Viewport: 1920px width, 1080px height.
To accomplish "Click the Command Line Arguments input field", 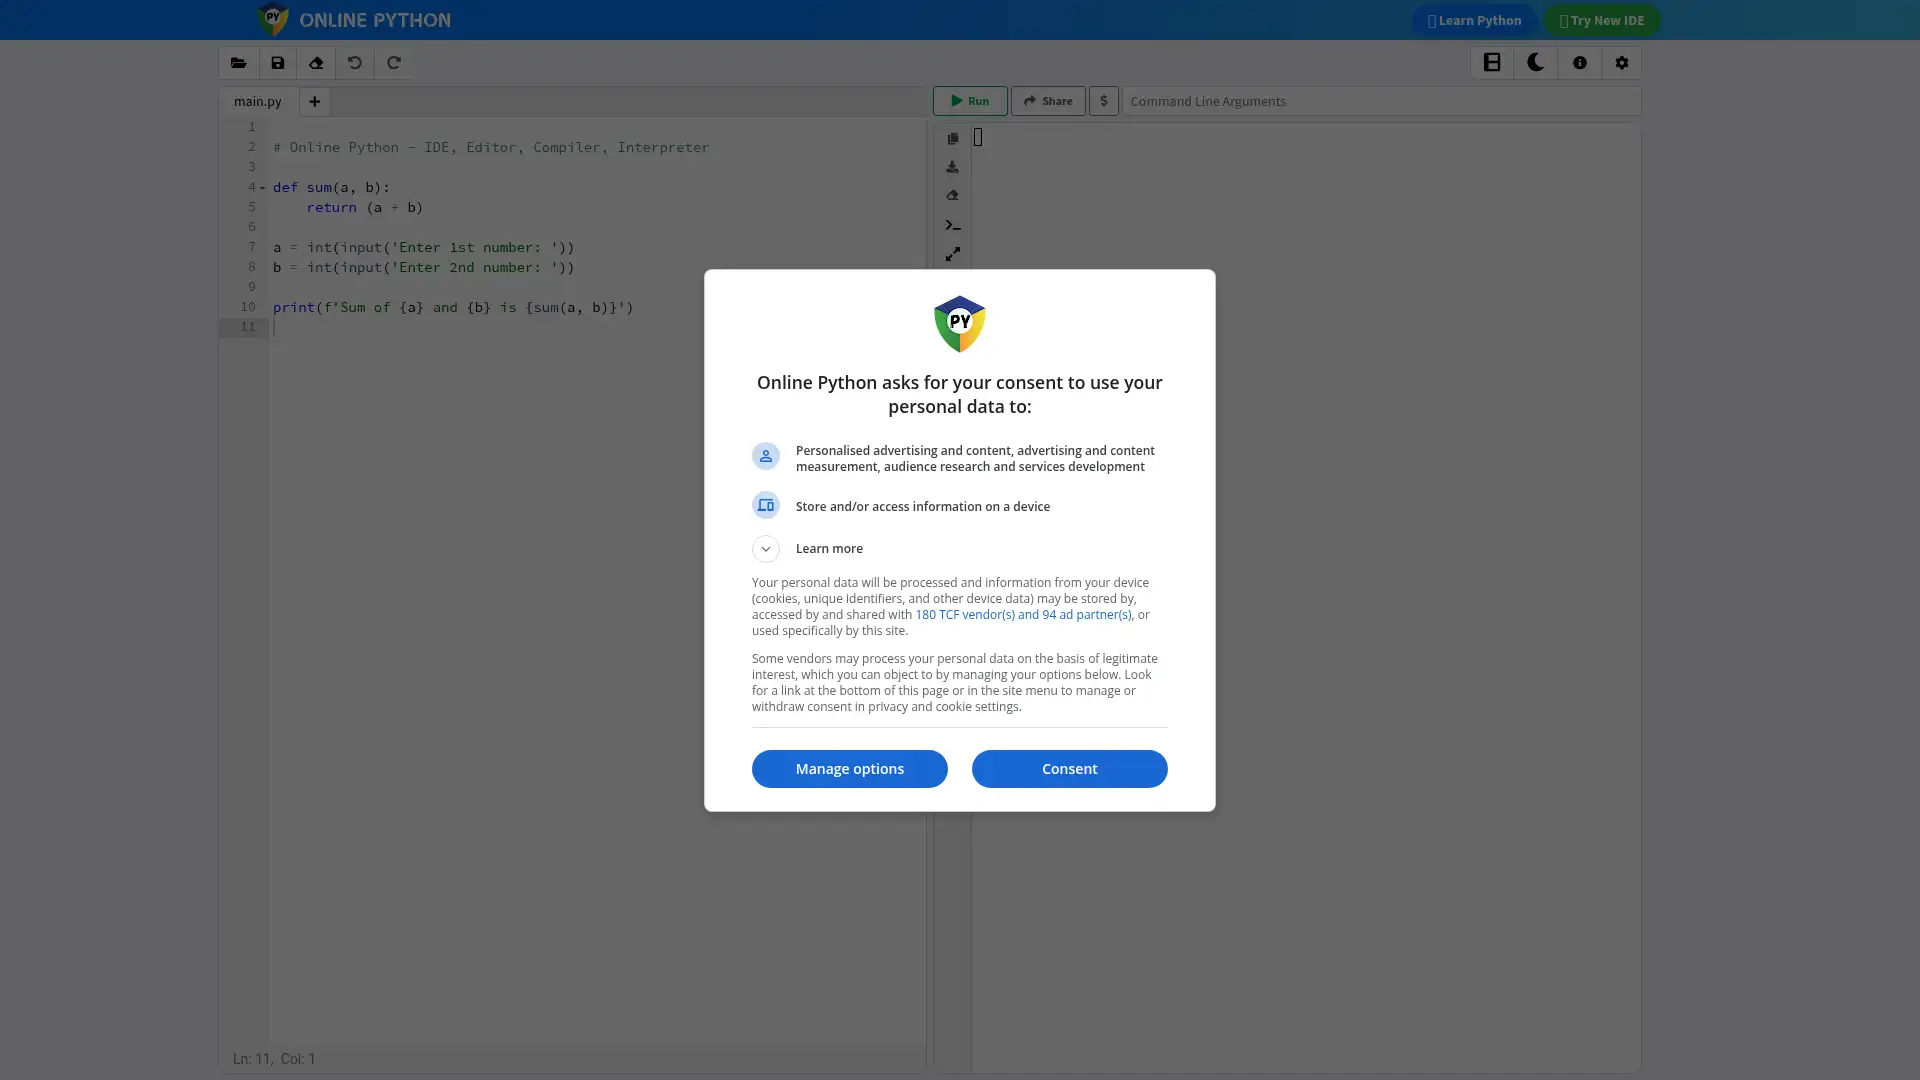I will point(1300,101).
